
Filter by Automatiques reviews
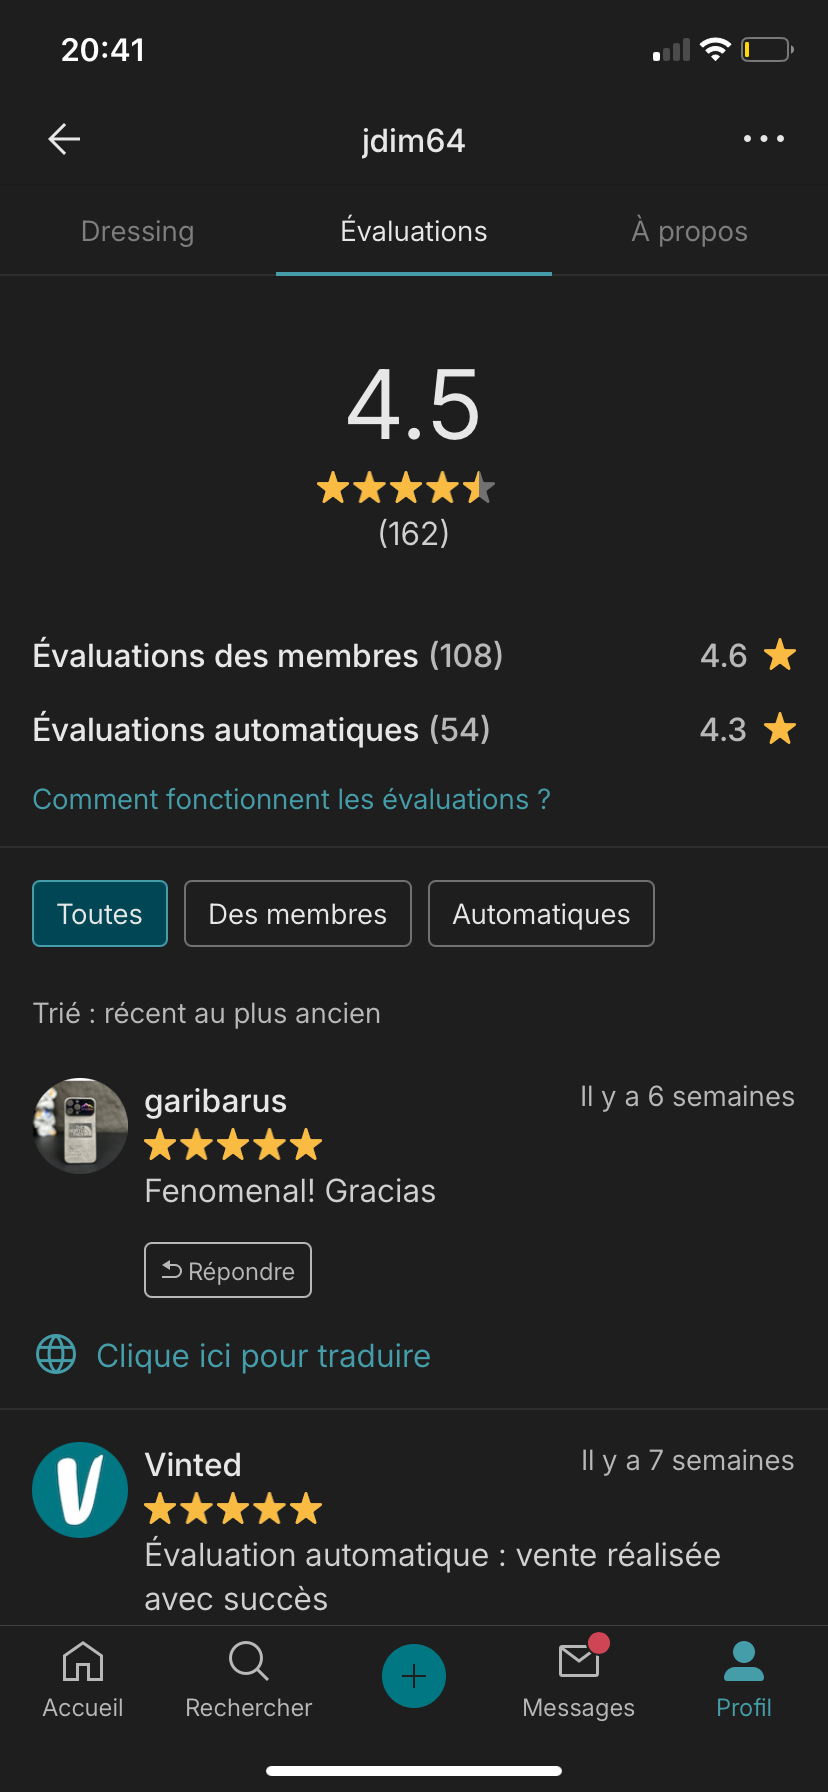(541, 914)
